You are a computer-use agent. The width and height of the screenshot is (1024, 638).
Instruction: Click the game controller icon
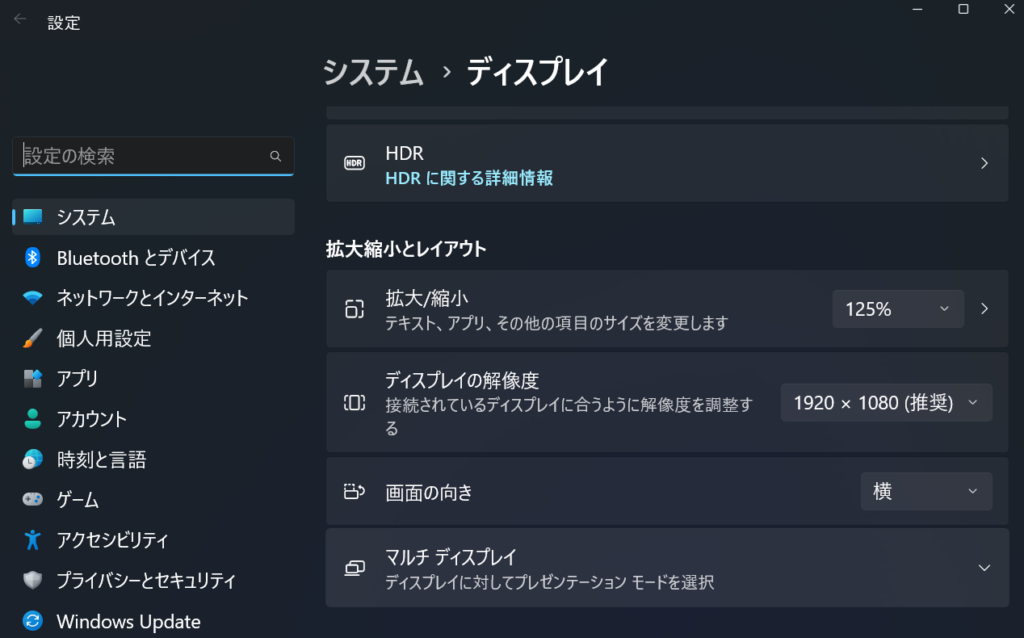click(32, 500)
